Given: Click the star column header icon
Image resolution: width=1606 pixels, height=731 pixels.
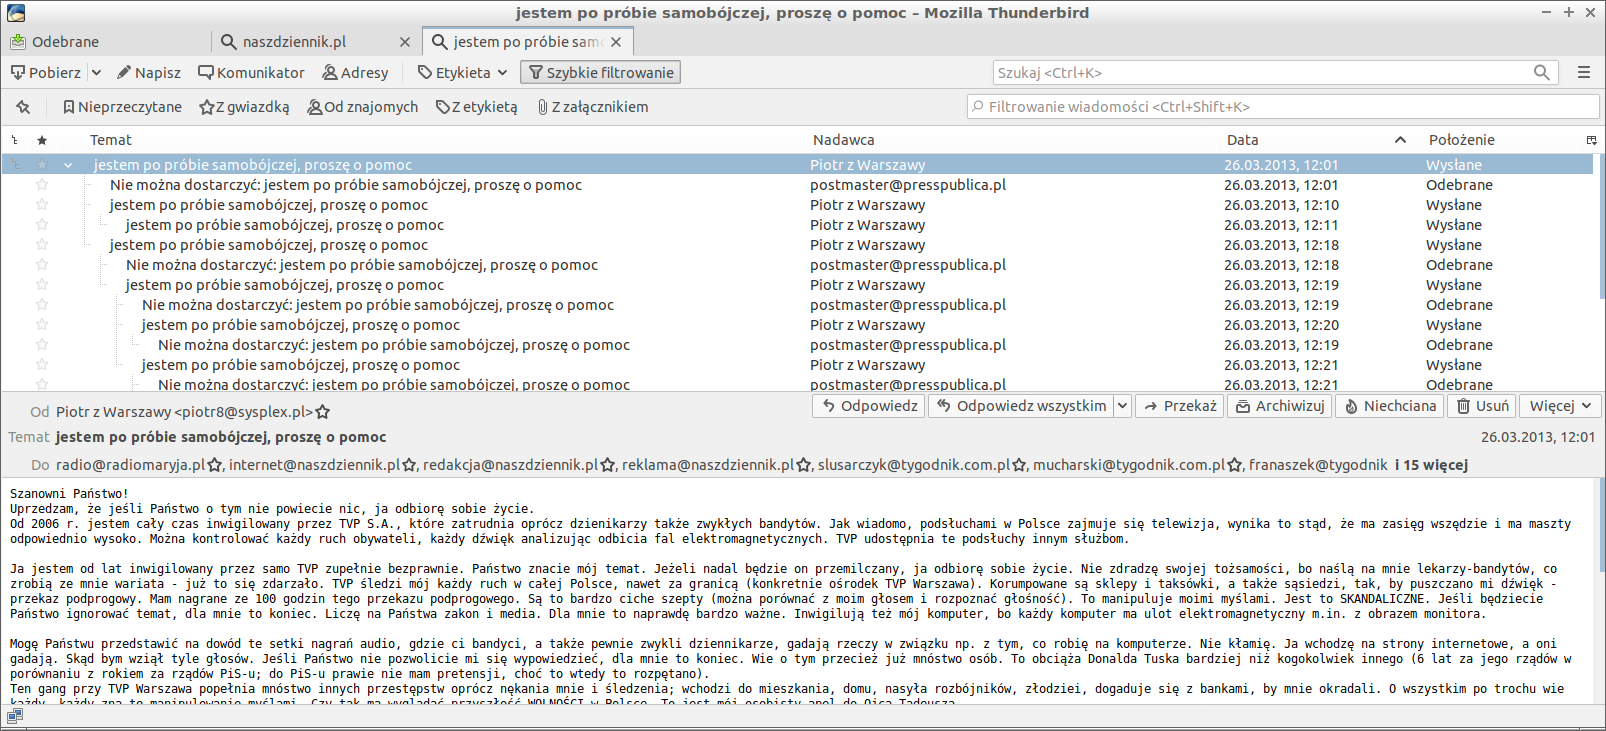Looking at the screenshot, I should coord(42,140).
